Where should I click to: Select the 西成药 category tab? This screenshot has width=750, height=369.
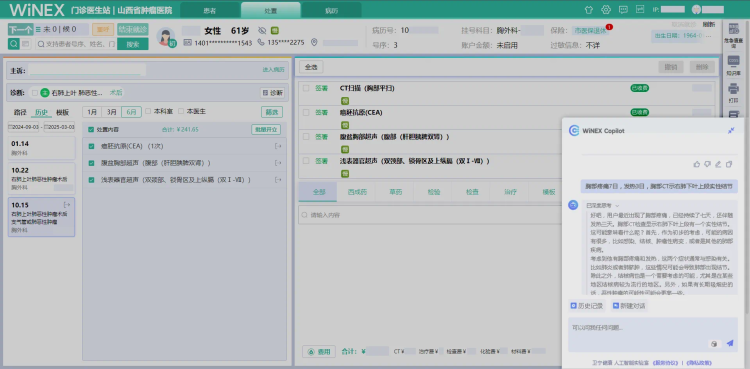pos(357,191)
